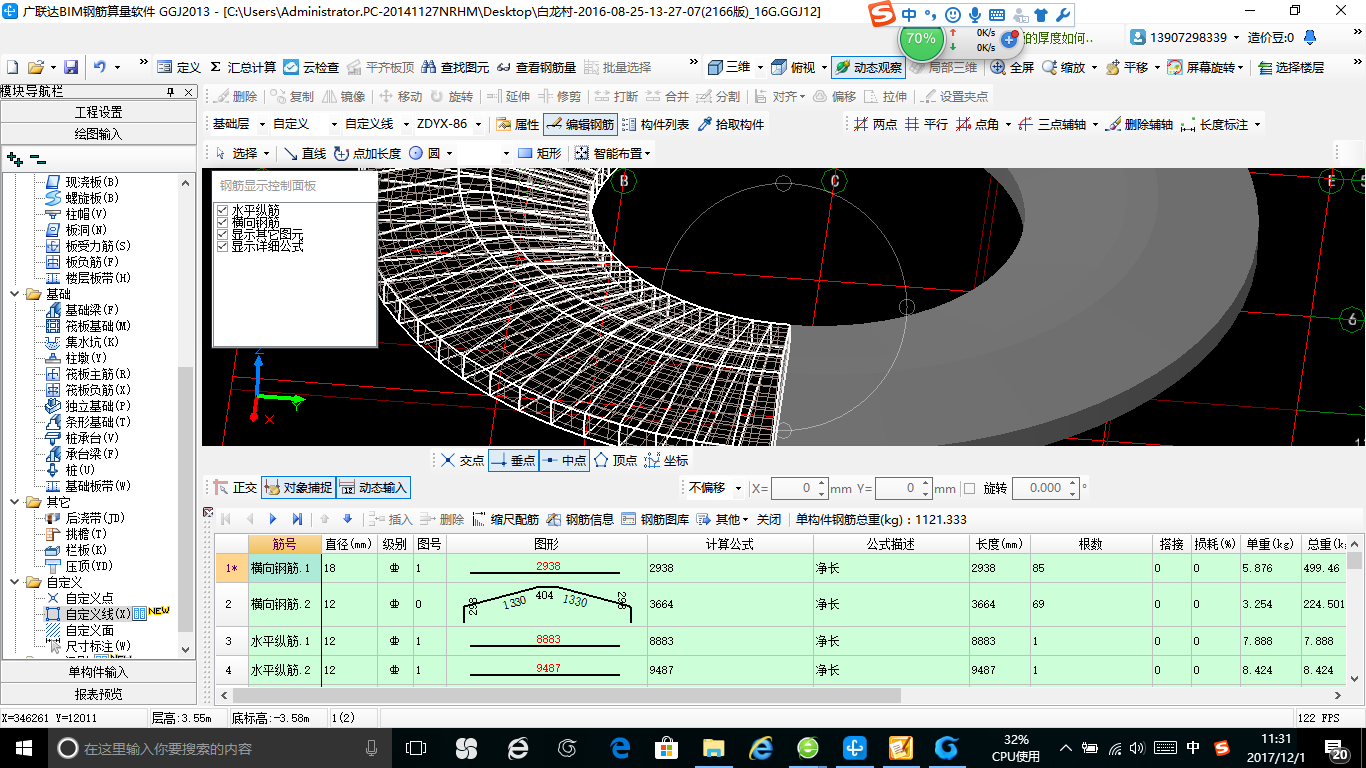Viewport: 1366px width, 768px height.
Task: Click rotation angle input field
Action: 1040,488
